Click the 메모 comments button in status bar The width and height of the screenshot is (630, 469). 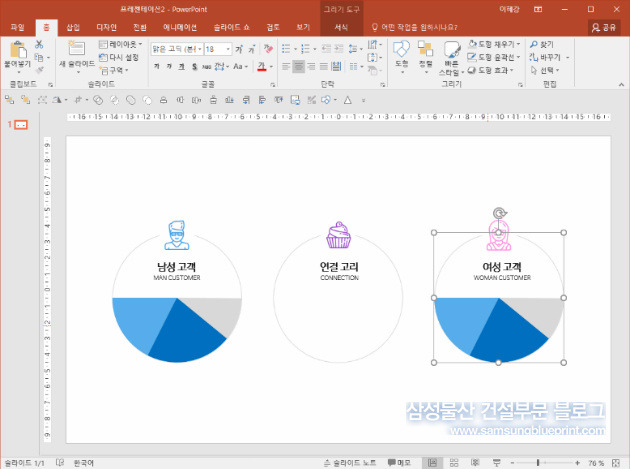[399, 463]
